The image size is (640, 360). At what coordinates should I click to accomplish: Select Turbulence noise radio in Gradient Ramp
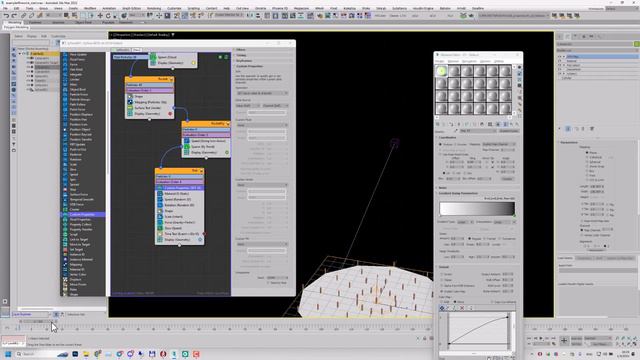(500, 238)
